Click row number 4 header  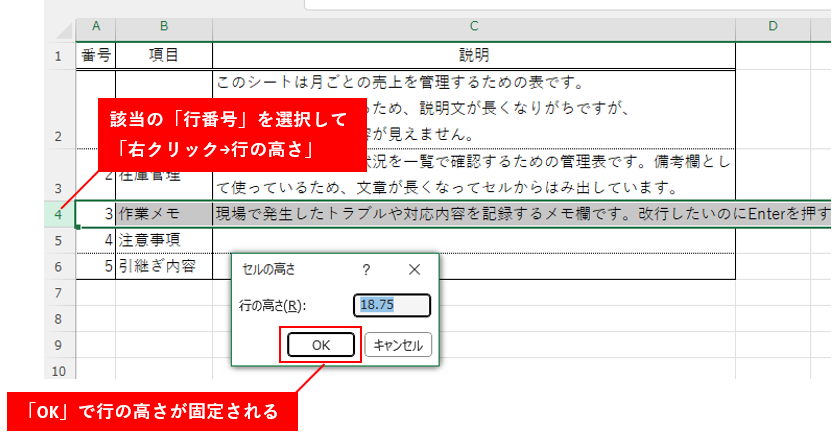[57, 214]
